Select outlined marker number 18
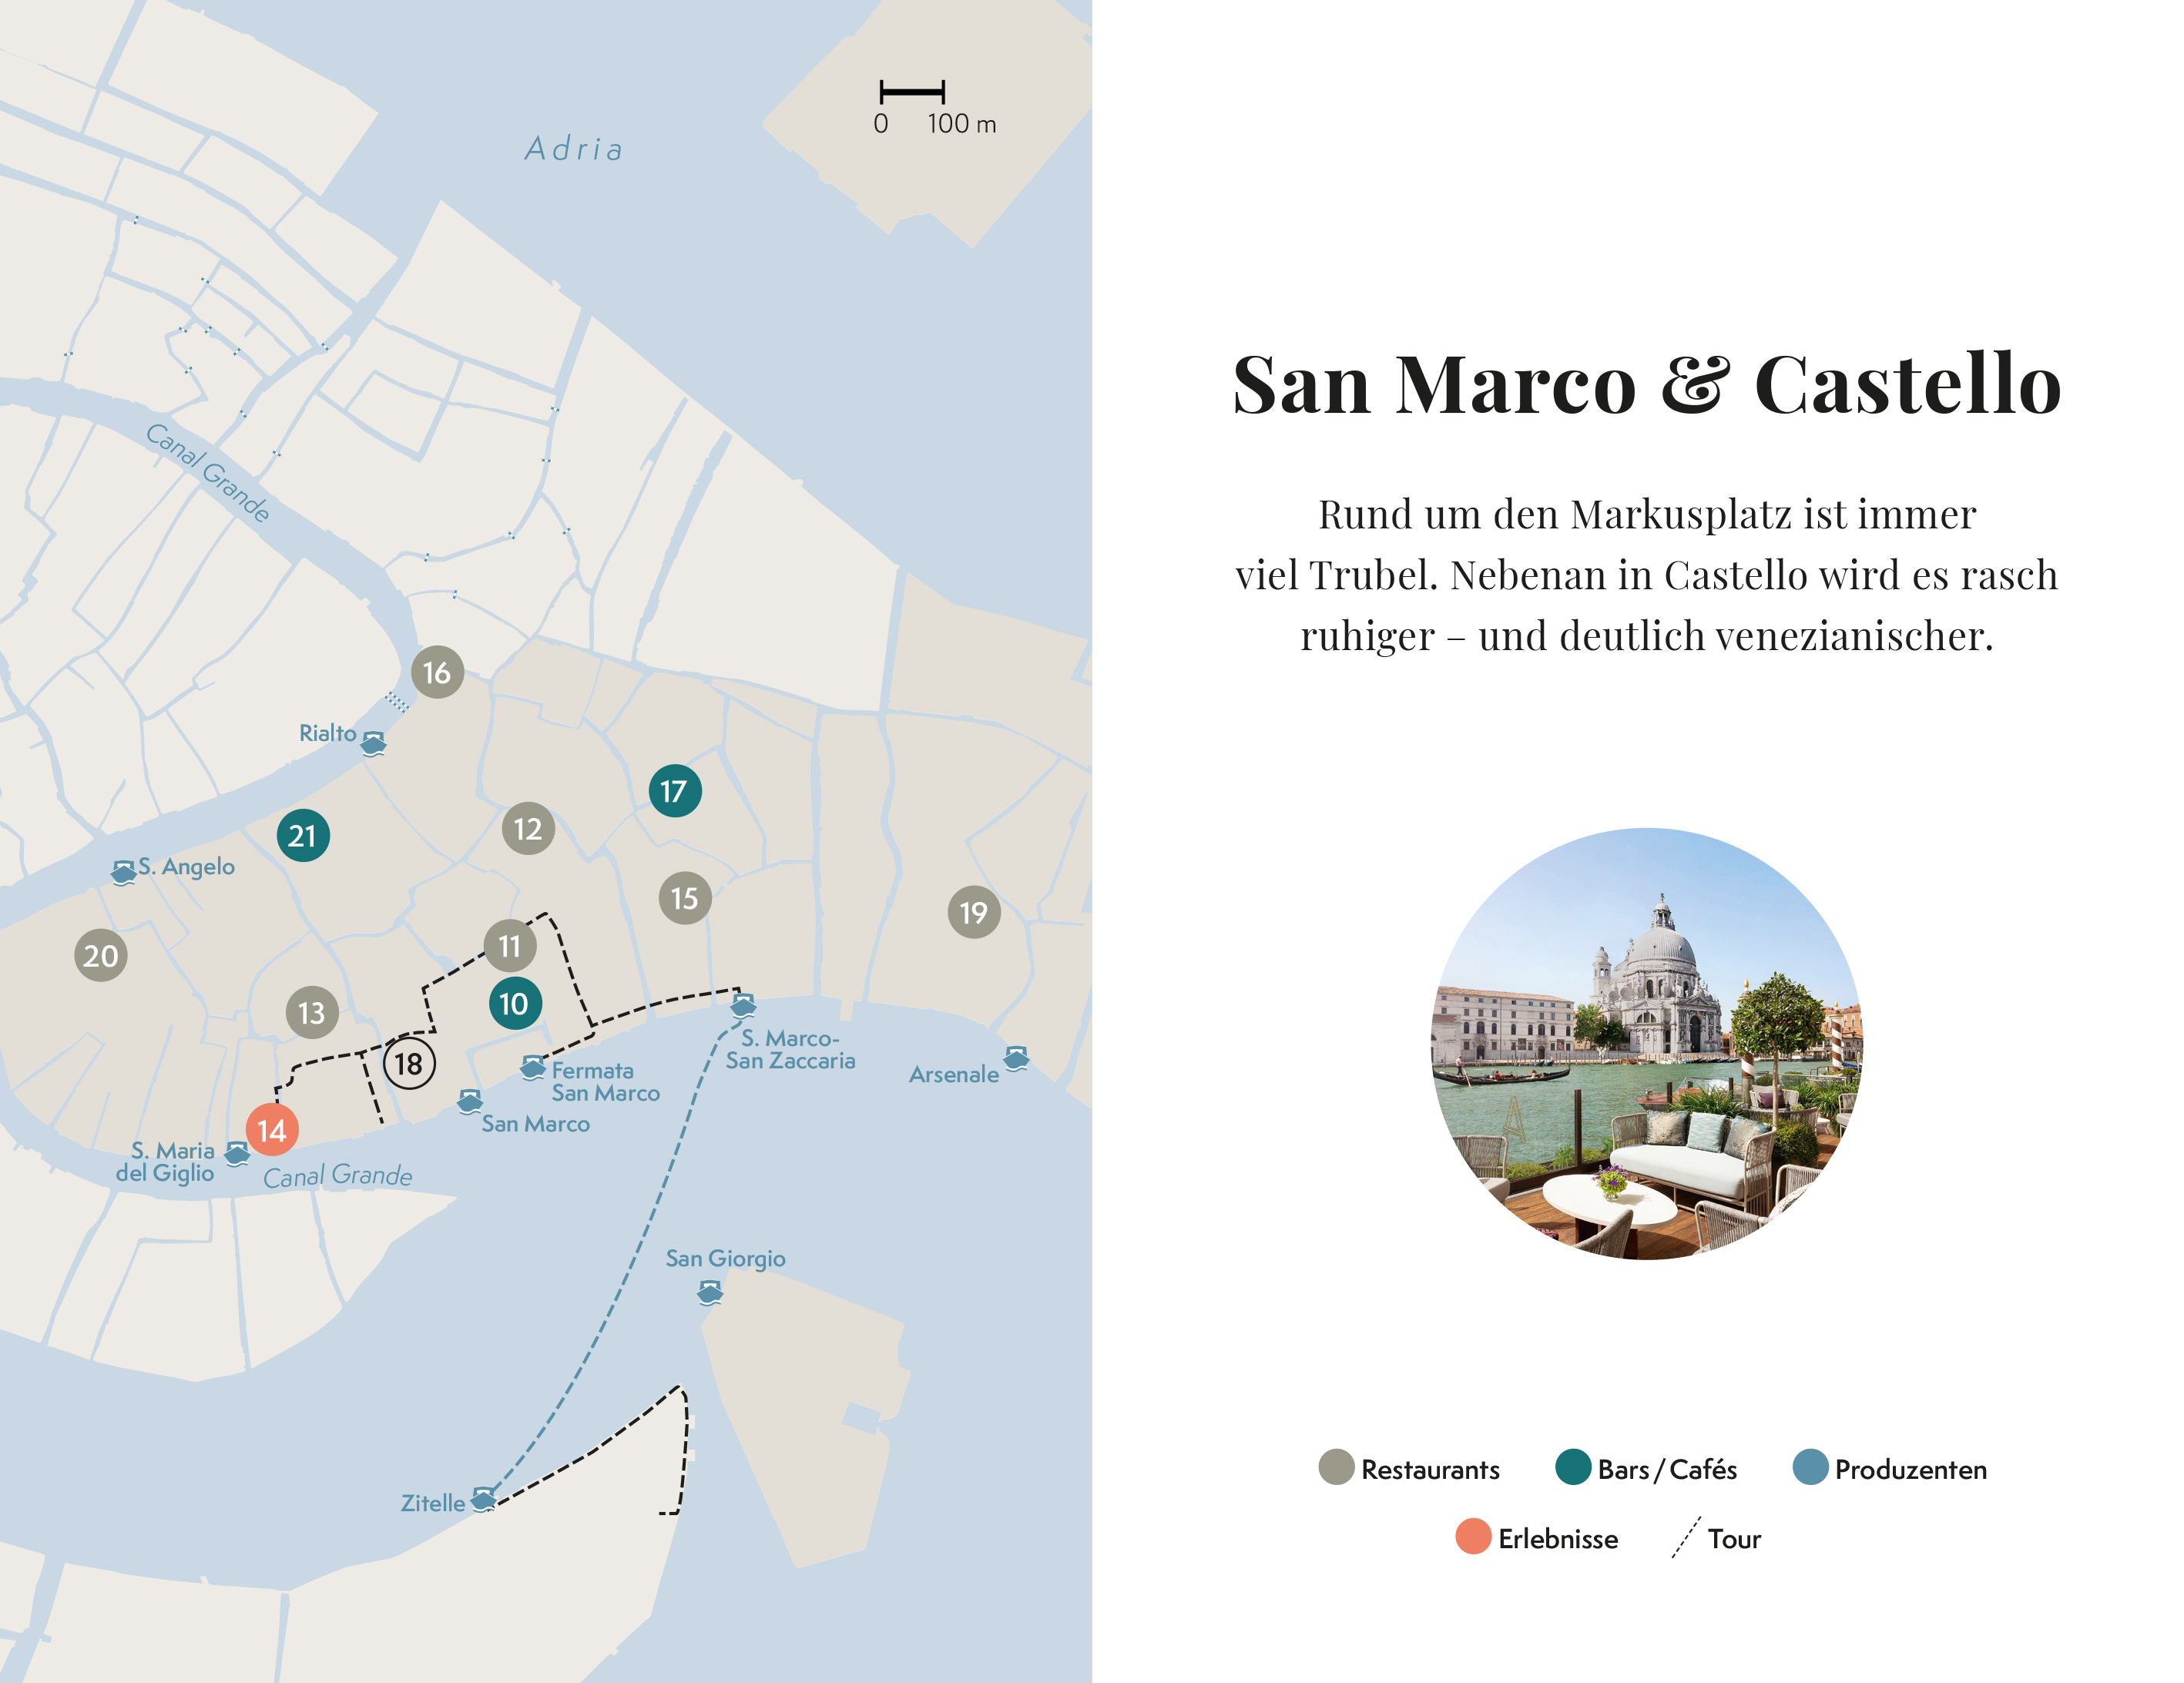This screenshot has height=1683, width=2184. pyautogui.click(x=409, y=1063)
